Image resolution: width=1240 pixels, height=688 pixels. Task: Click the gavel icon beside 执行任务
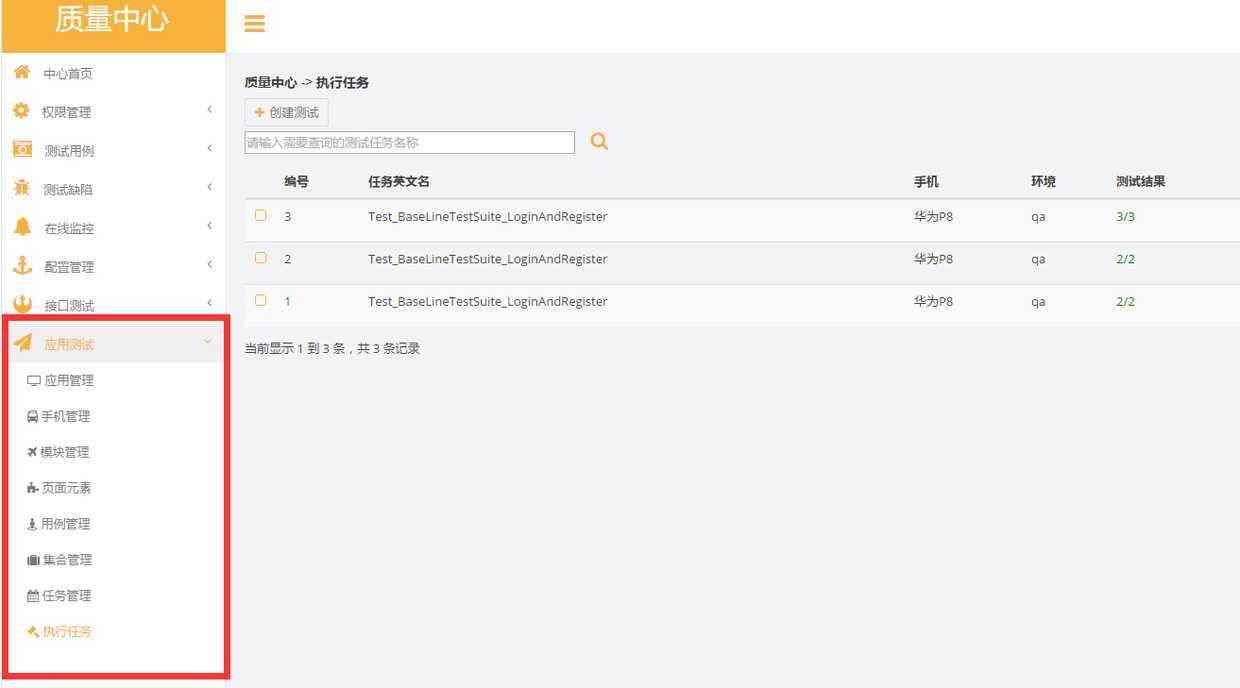33,632
